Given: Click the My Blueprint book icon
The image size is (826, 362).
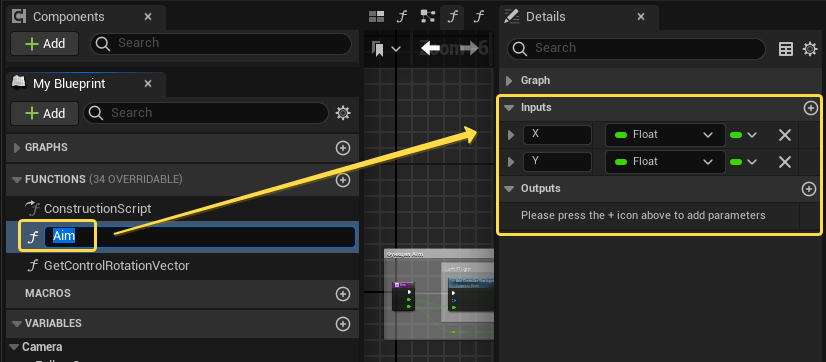Looking at the screenshot, I should click(19, 83).
